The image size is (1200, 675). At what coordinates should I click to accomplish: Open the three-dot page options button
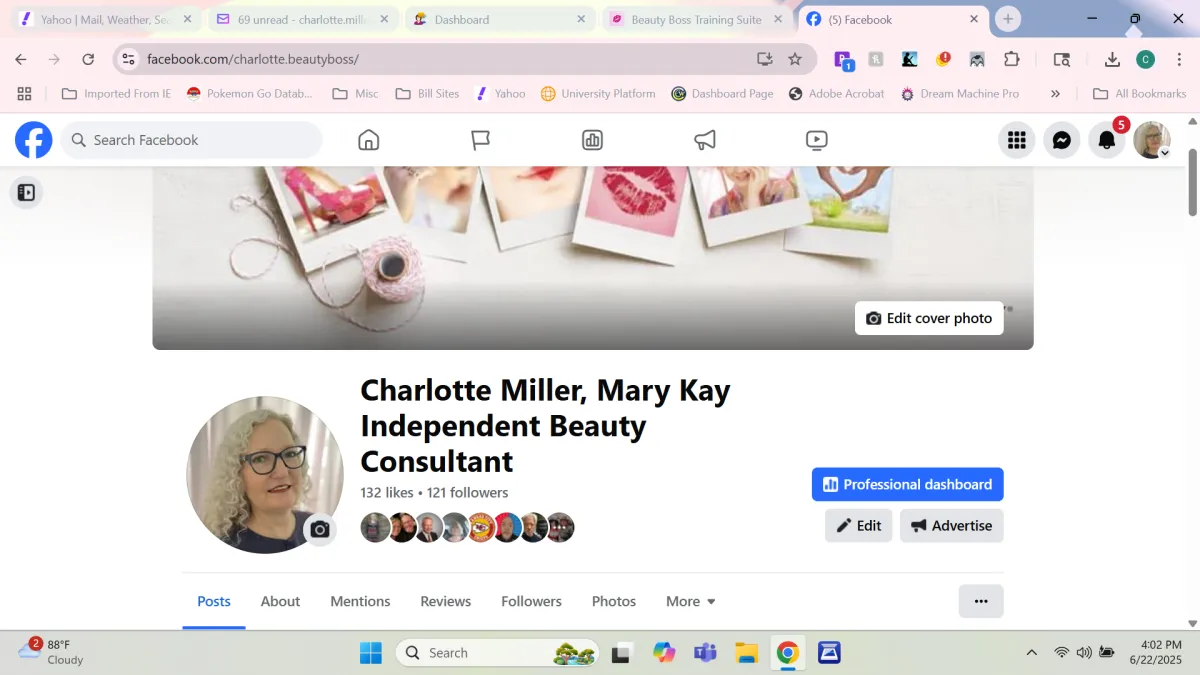pos(981,601)
